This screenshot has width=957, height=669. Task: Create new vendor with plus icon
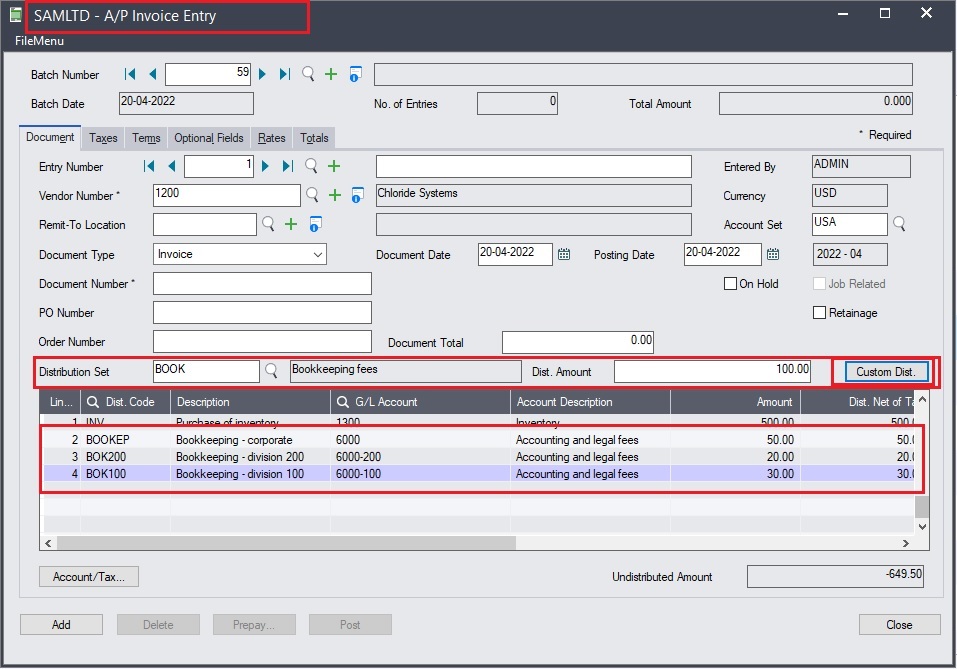point(335,195)
